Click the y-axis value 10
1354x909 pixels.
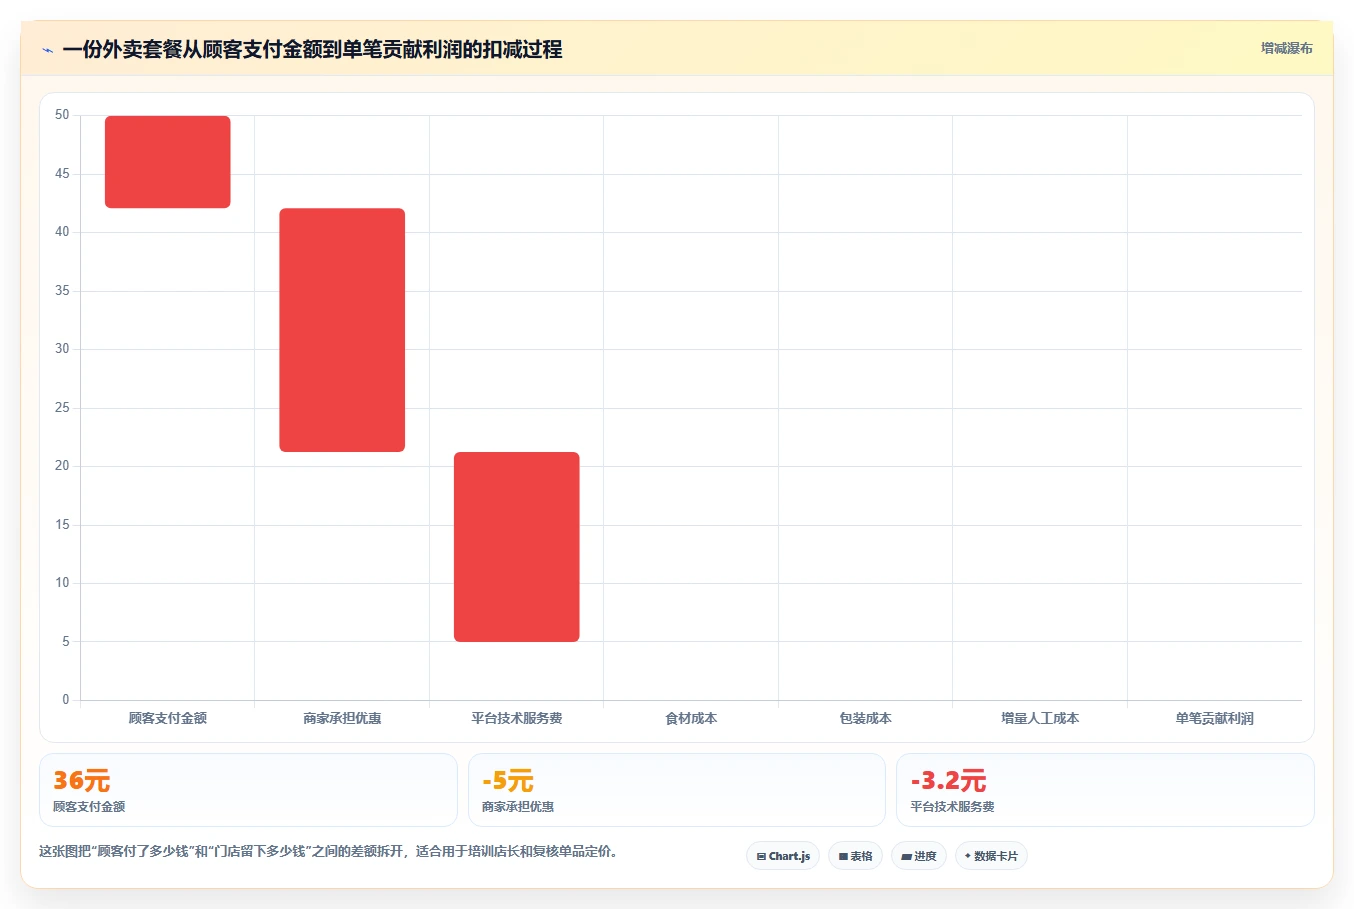(62, 583)
